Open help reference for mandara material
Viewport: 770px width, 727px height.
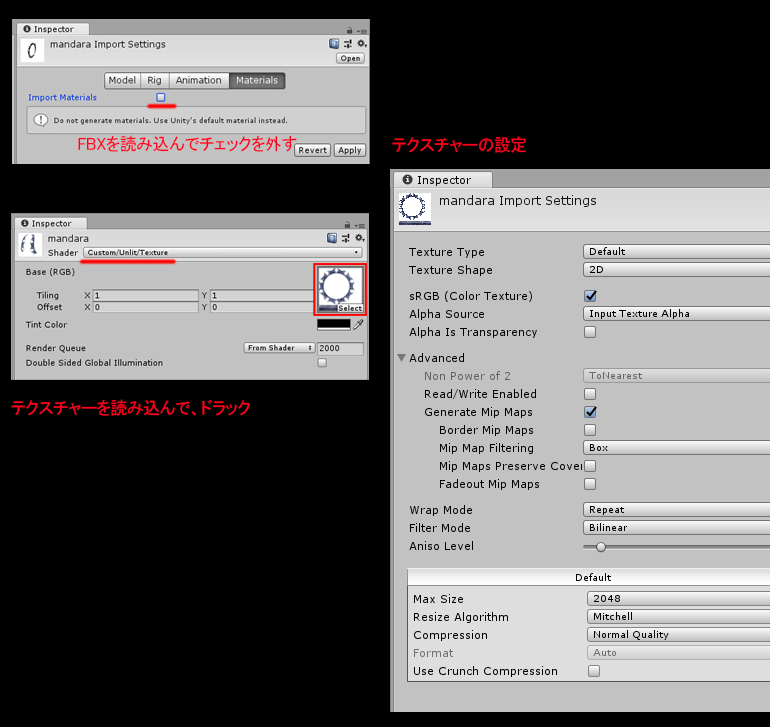coord(334,239)
